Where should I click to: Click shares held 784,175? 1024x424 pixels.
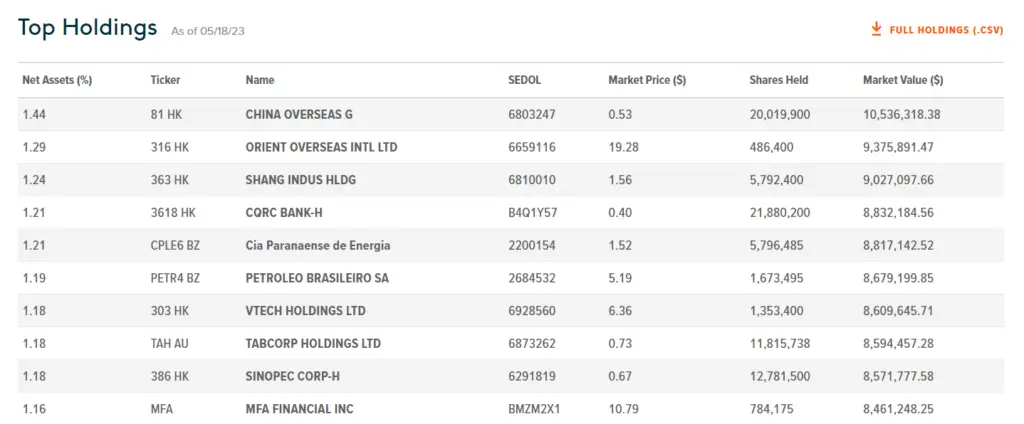772,409
